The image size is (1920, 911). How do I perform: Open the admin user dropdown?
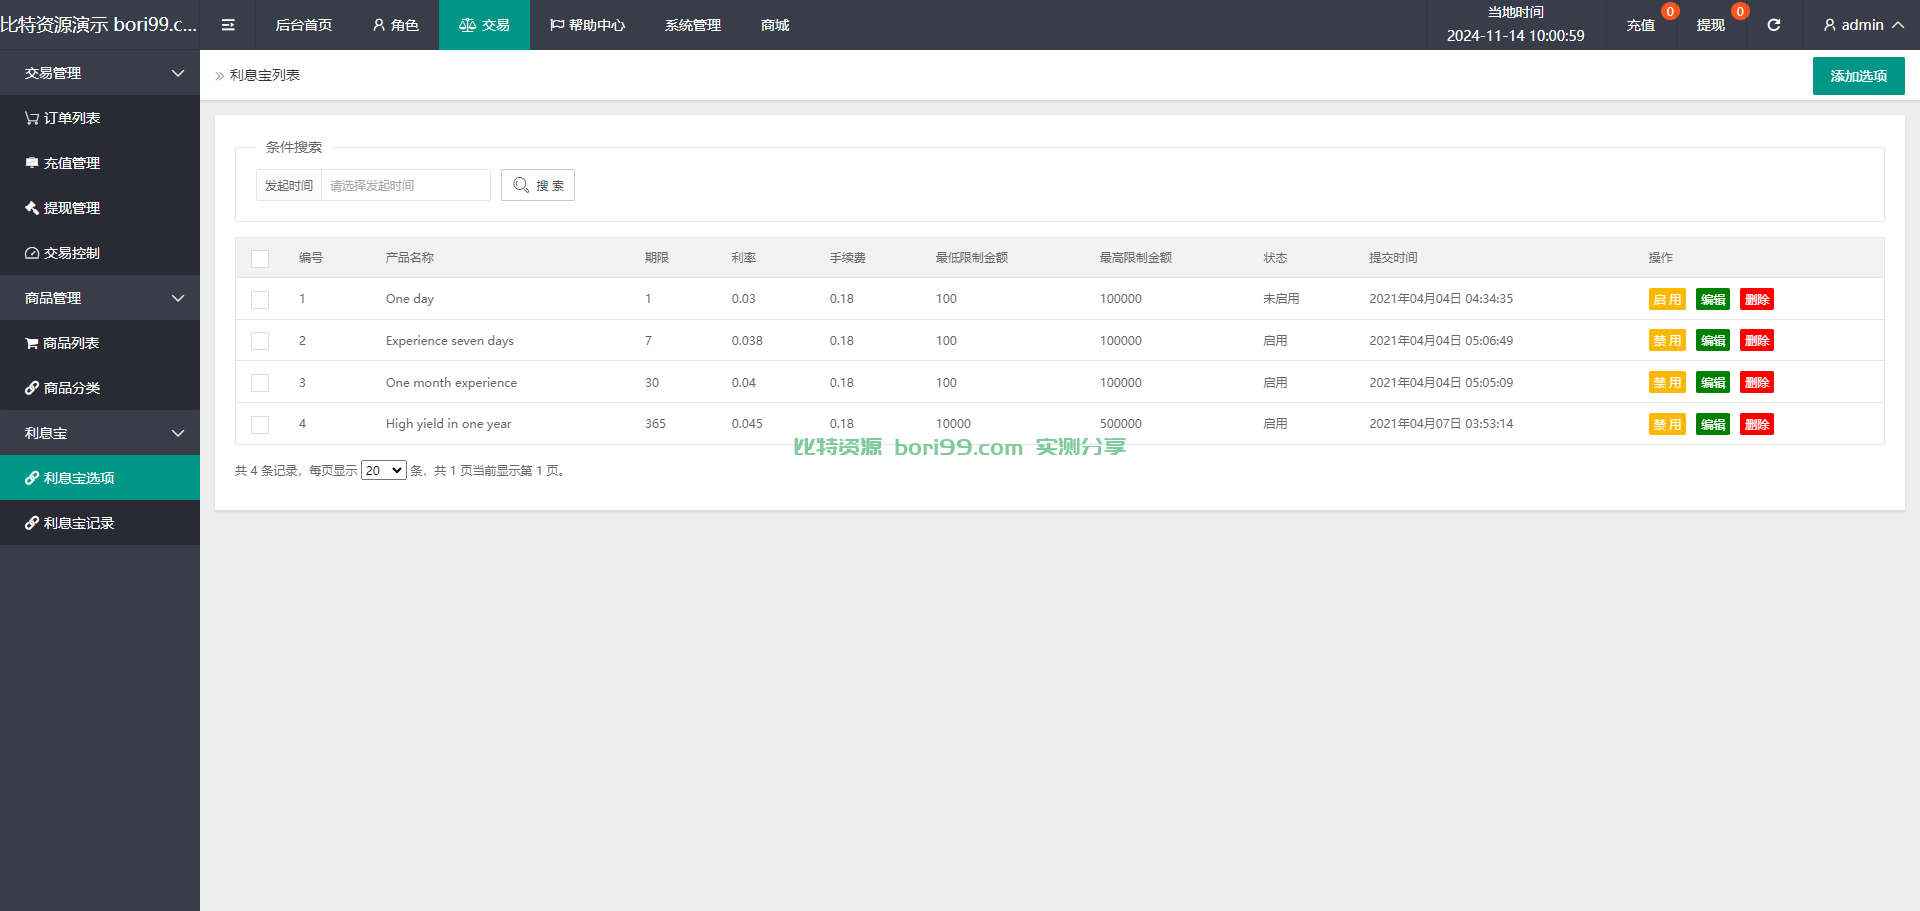point(1863,25)
